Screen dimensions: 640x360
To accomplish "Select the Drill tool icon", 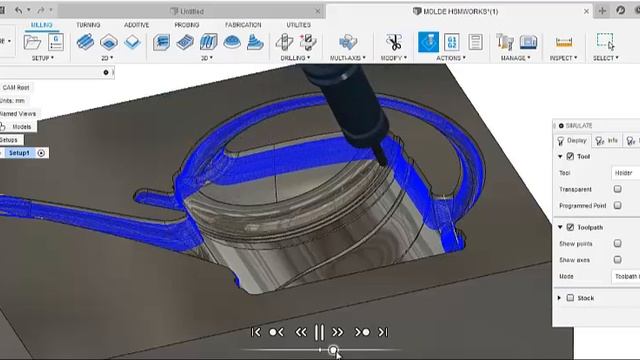I will pyautogui.click(x=284, y=42).
